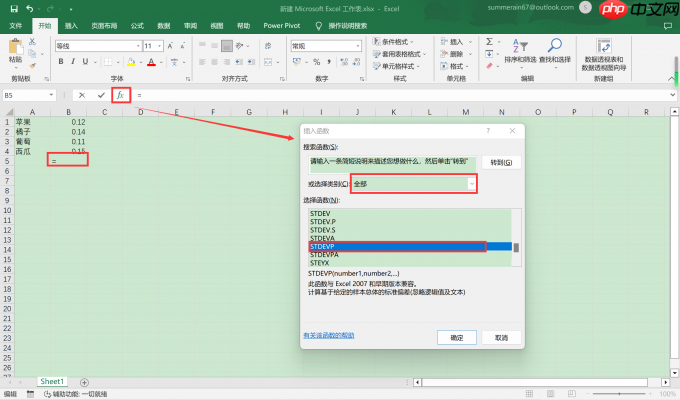Screen dimensions: 680x400
Task: Click the search function description field
Action: [392, 164]
